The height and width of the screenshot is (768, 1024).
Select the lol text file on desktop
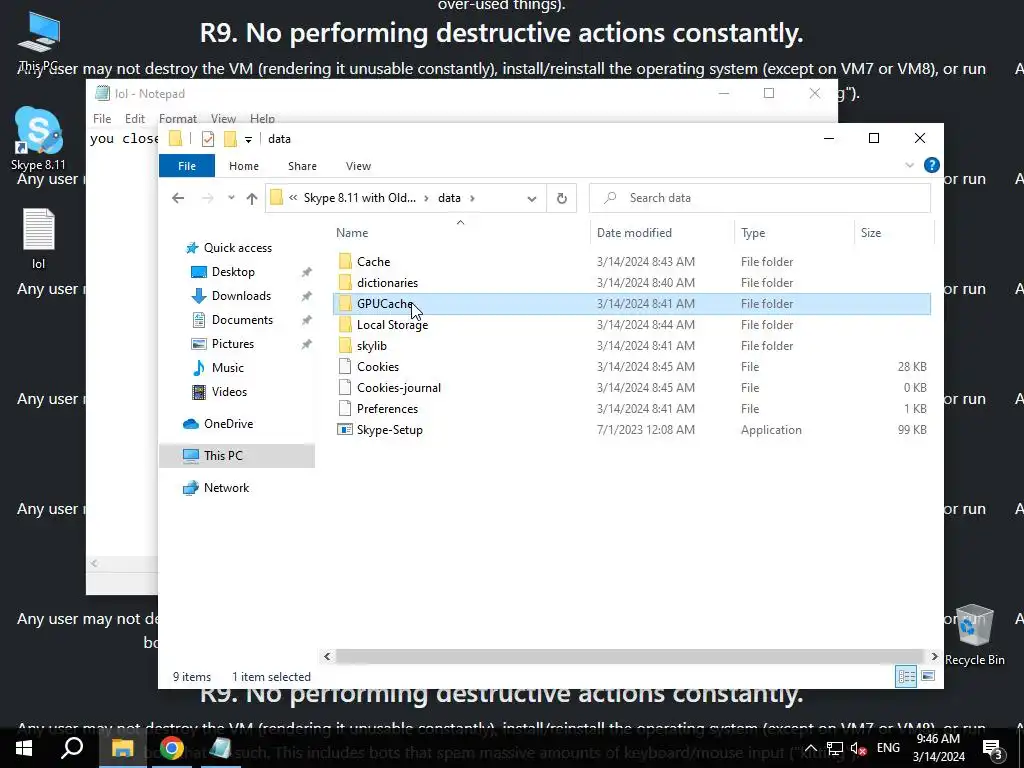tap(39, 238)
